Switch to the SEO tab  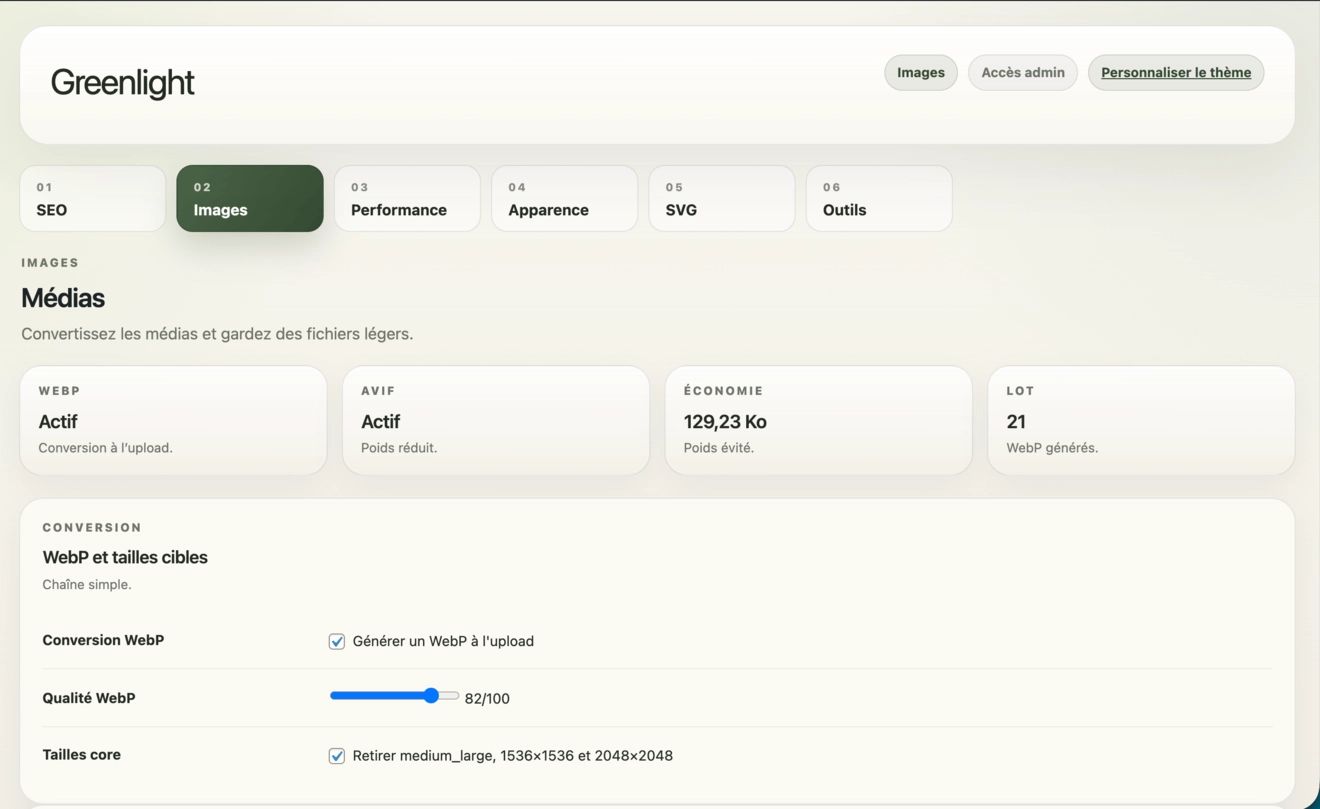tap(92, 198)
